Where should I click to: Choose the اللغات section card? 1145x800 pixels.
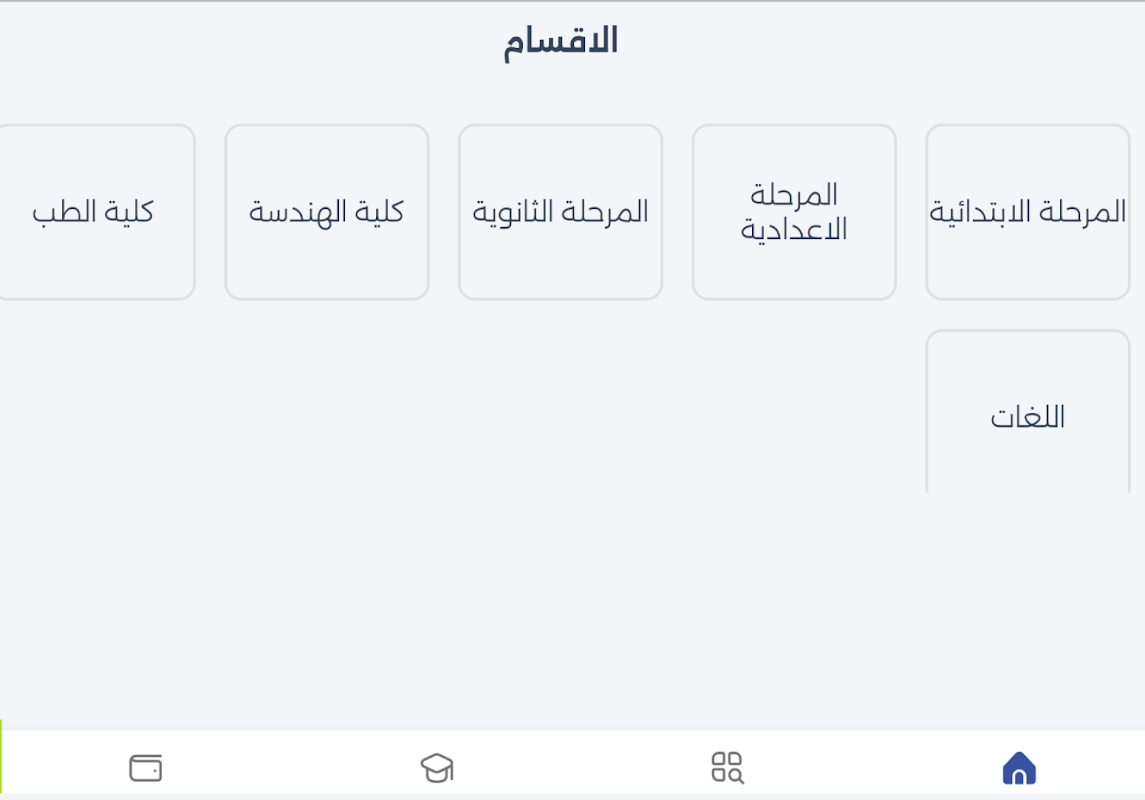pos(1027,412)
